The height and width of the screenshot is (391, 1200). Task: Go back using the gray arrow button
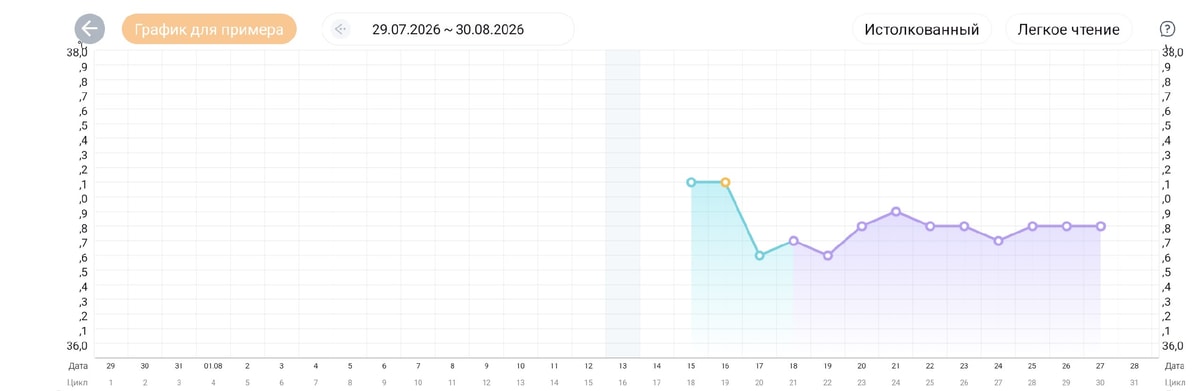click(x=90, y=29)
